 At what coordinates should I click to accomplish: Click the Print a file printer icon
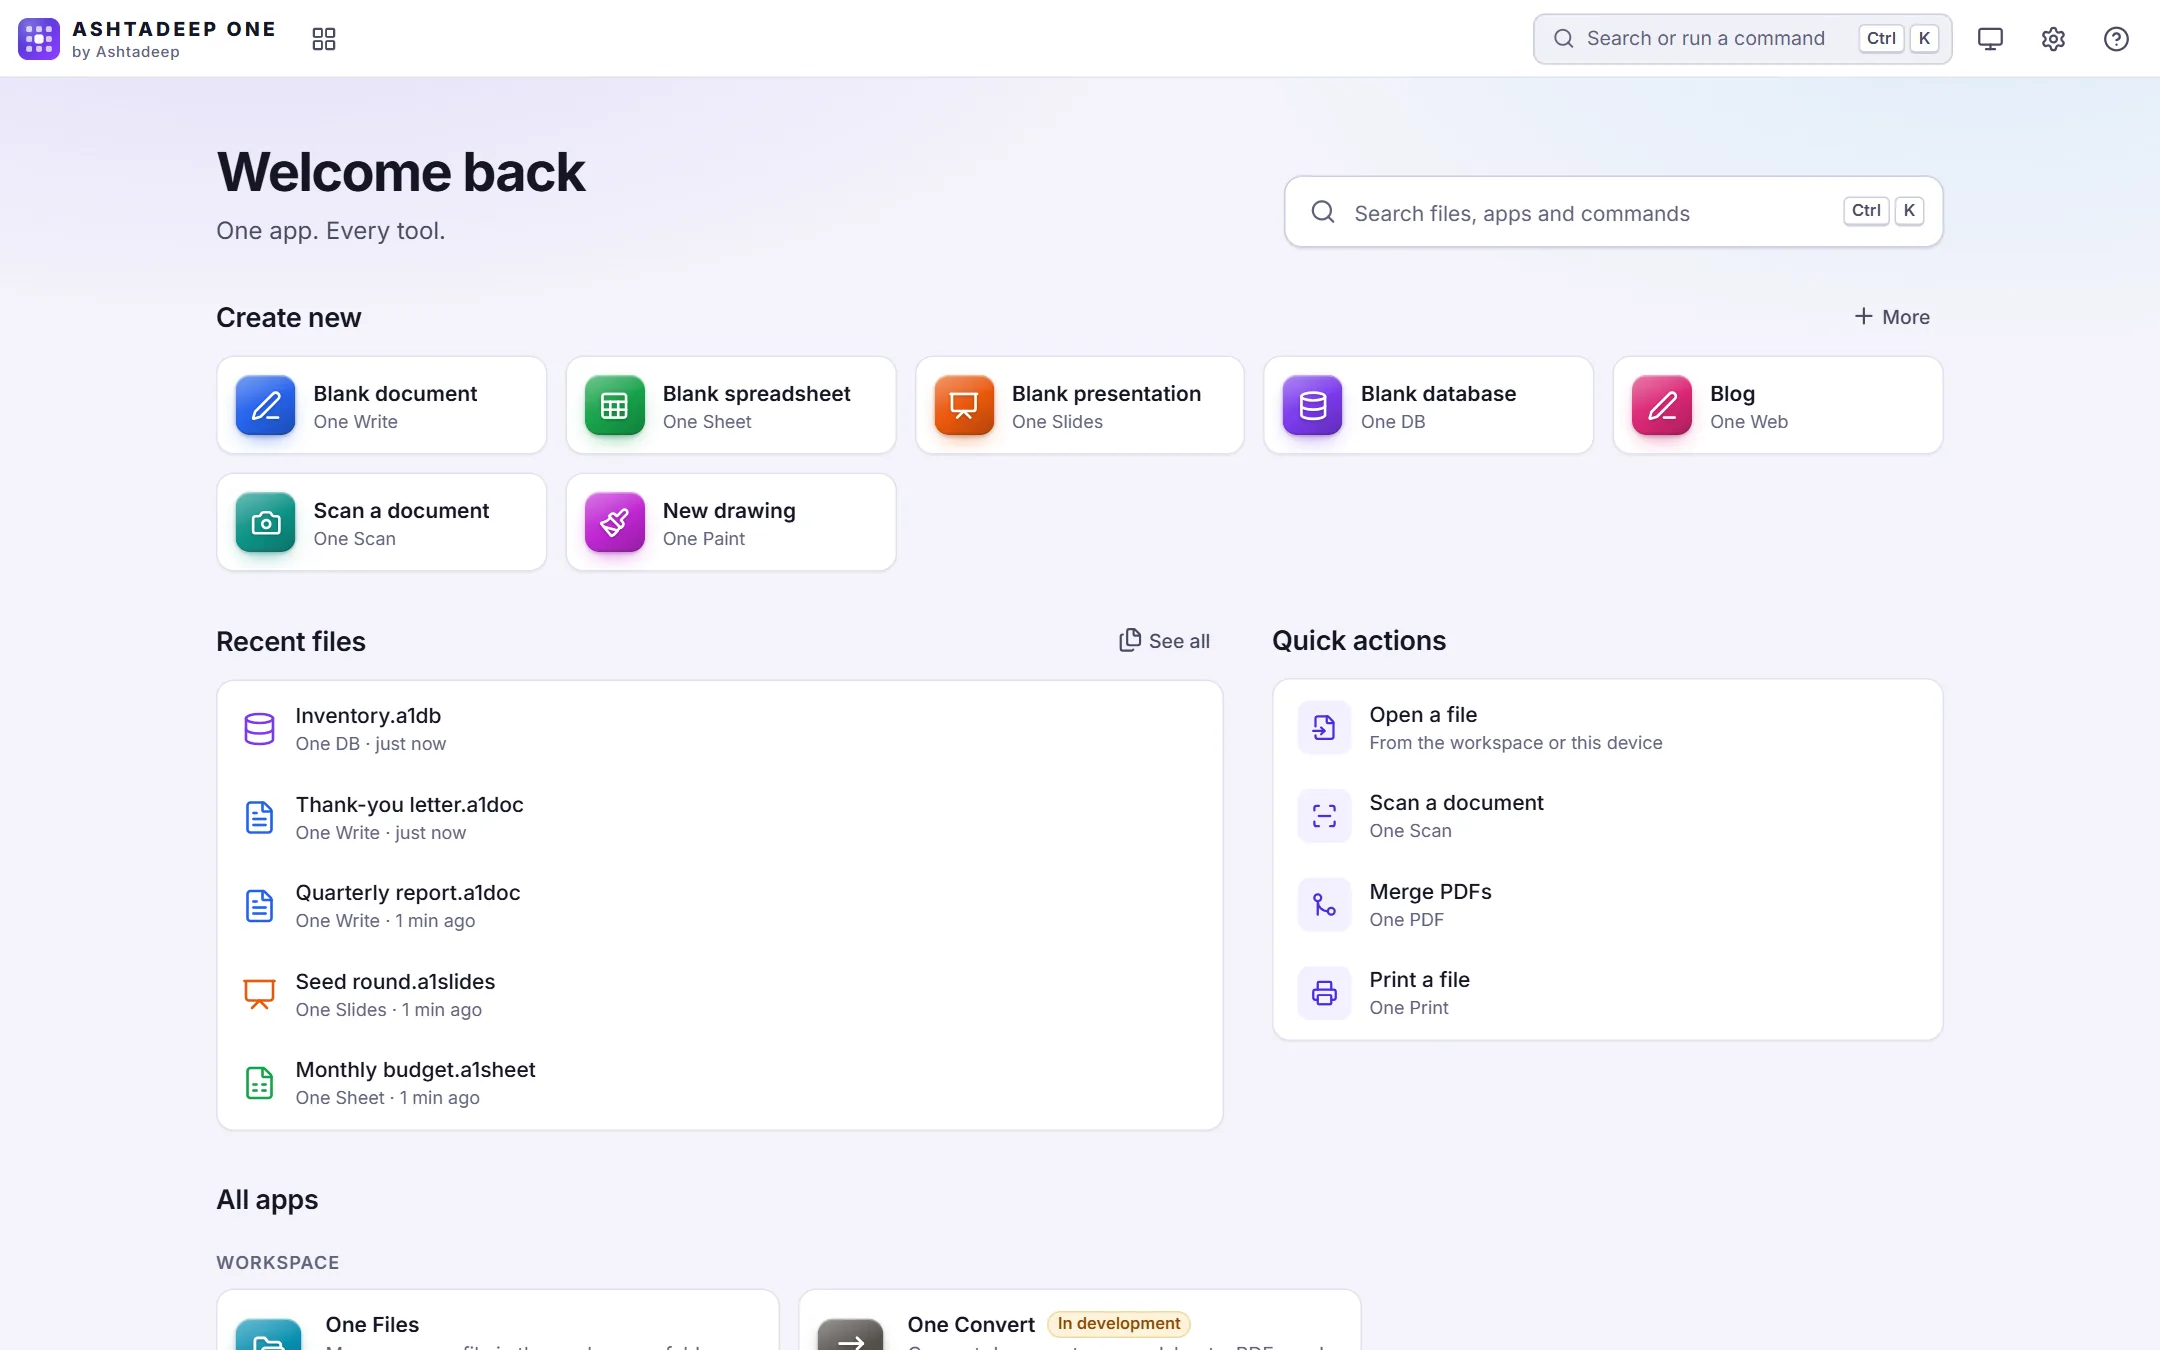[x=1324, y=993]
